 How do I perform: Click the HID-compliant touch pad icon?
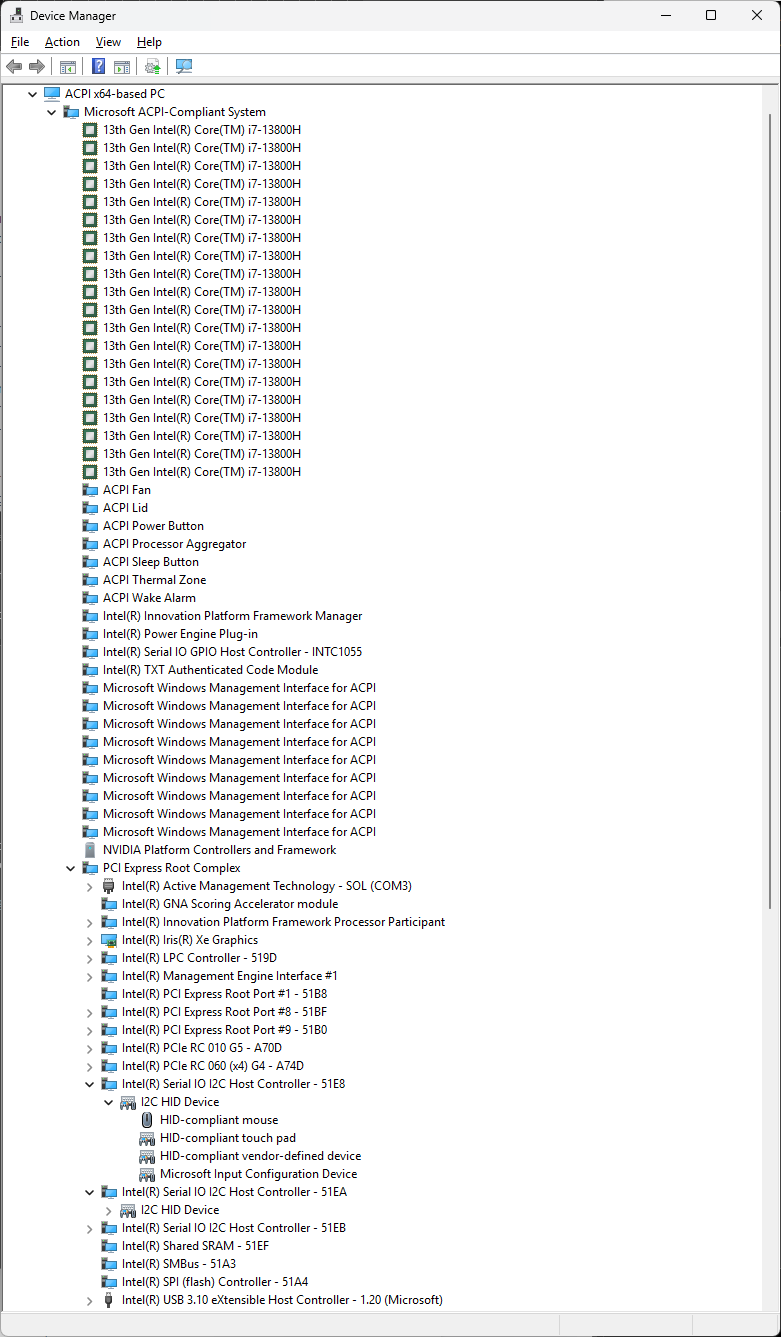click(x=148, y=1138)
